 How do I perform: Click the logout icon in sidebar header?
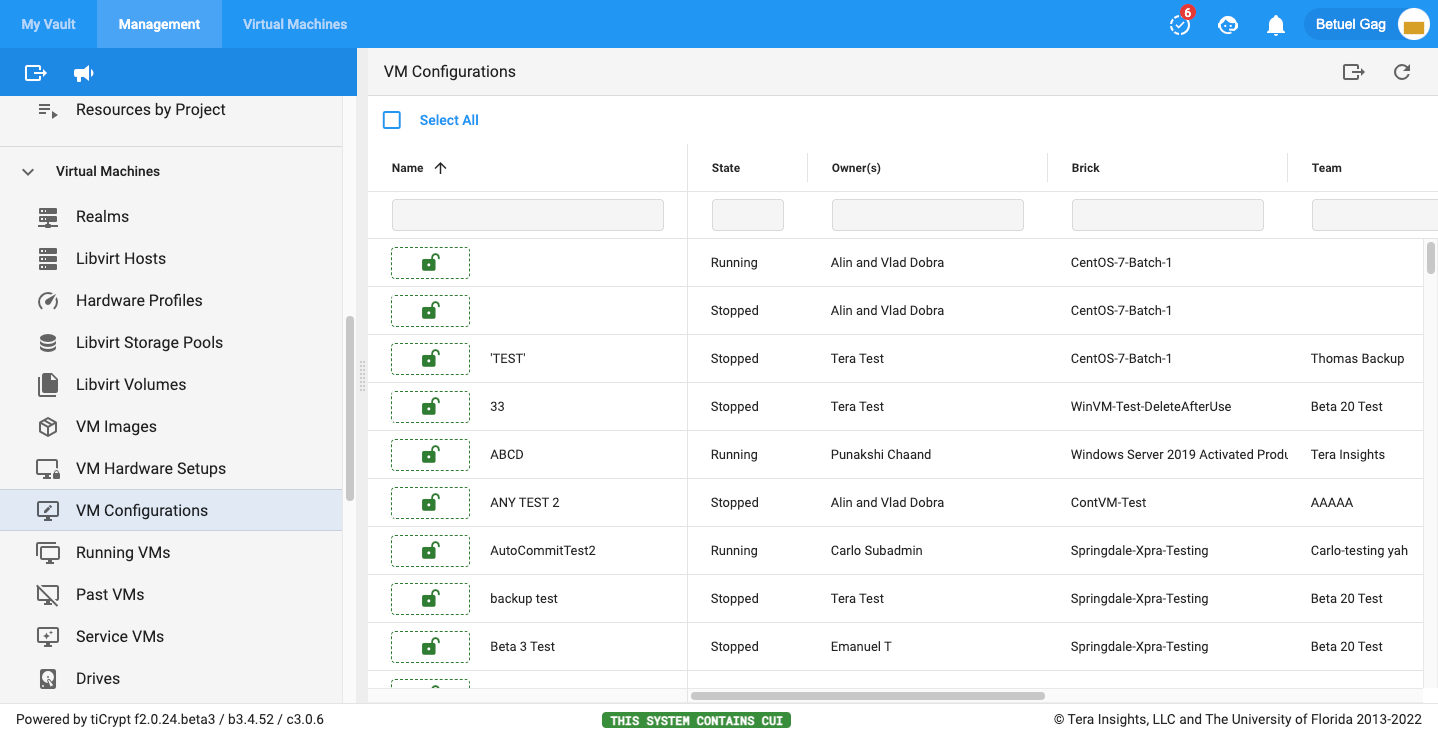point(36,73)
